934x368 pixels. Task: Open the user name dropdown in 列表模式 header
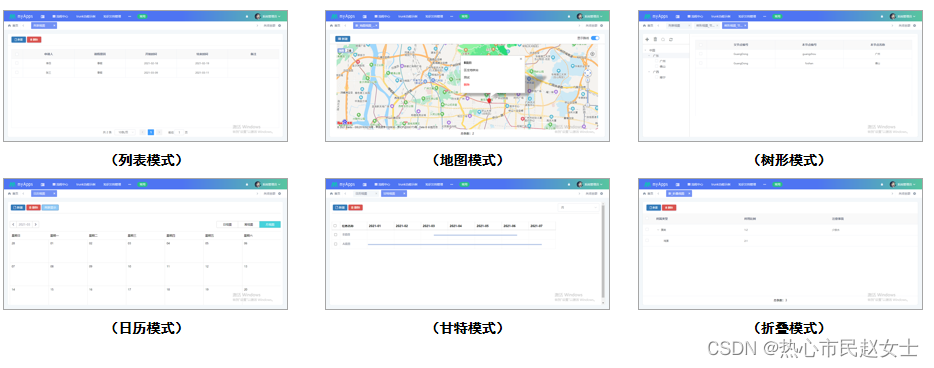point(272,17)
